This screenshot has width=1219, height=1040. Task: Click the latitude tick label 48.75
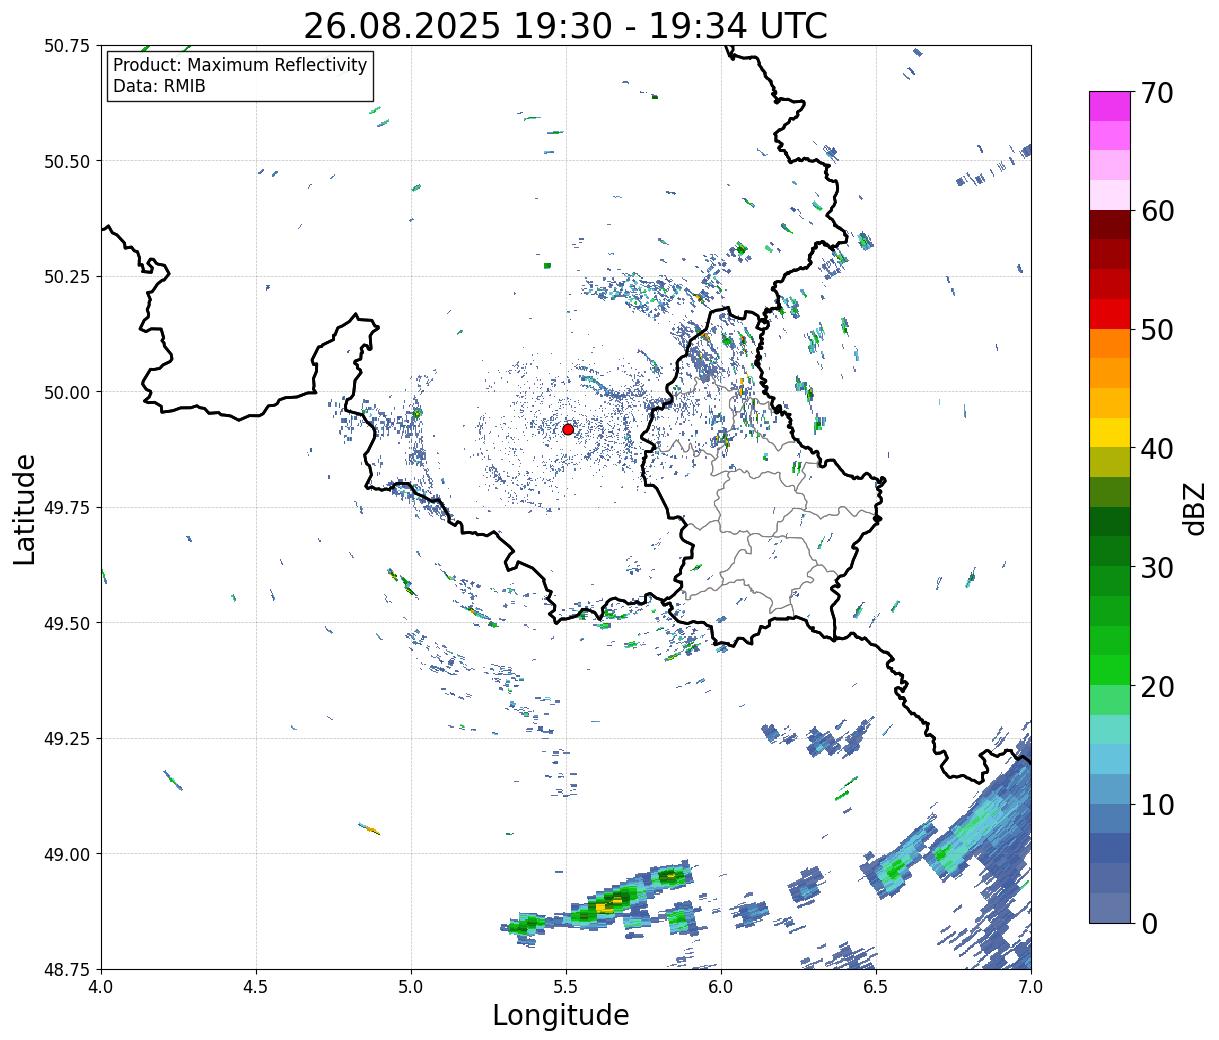[x=66, y=969]
